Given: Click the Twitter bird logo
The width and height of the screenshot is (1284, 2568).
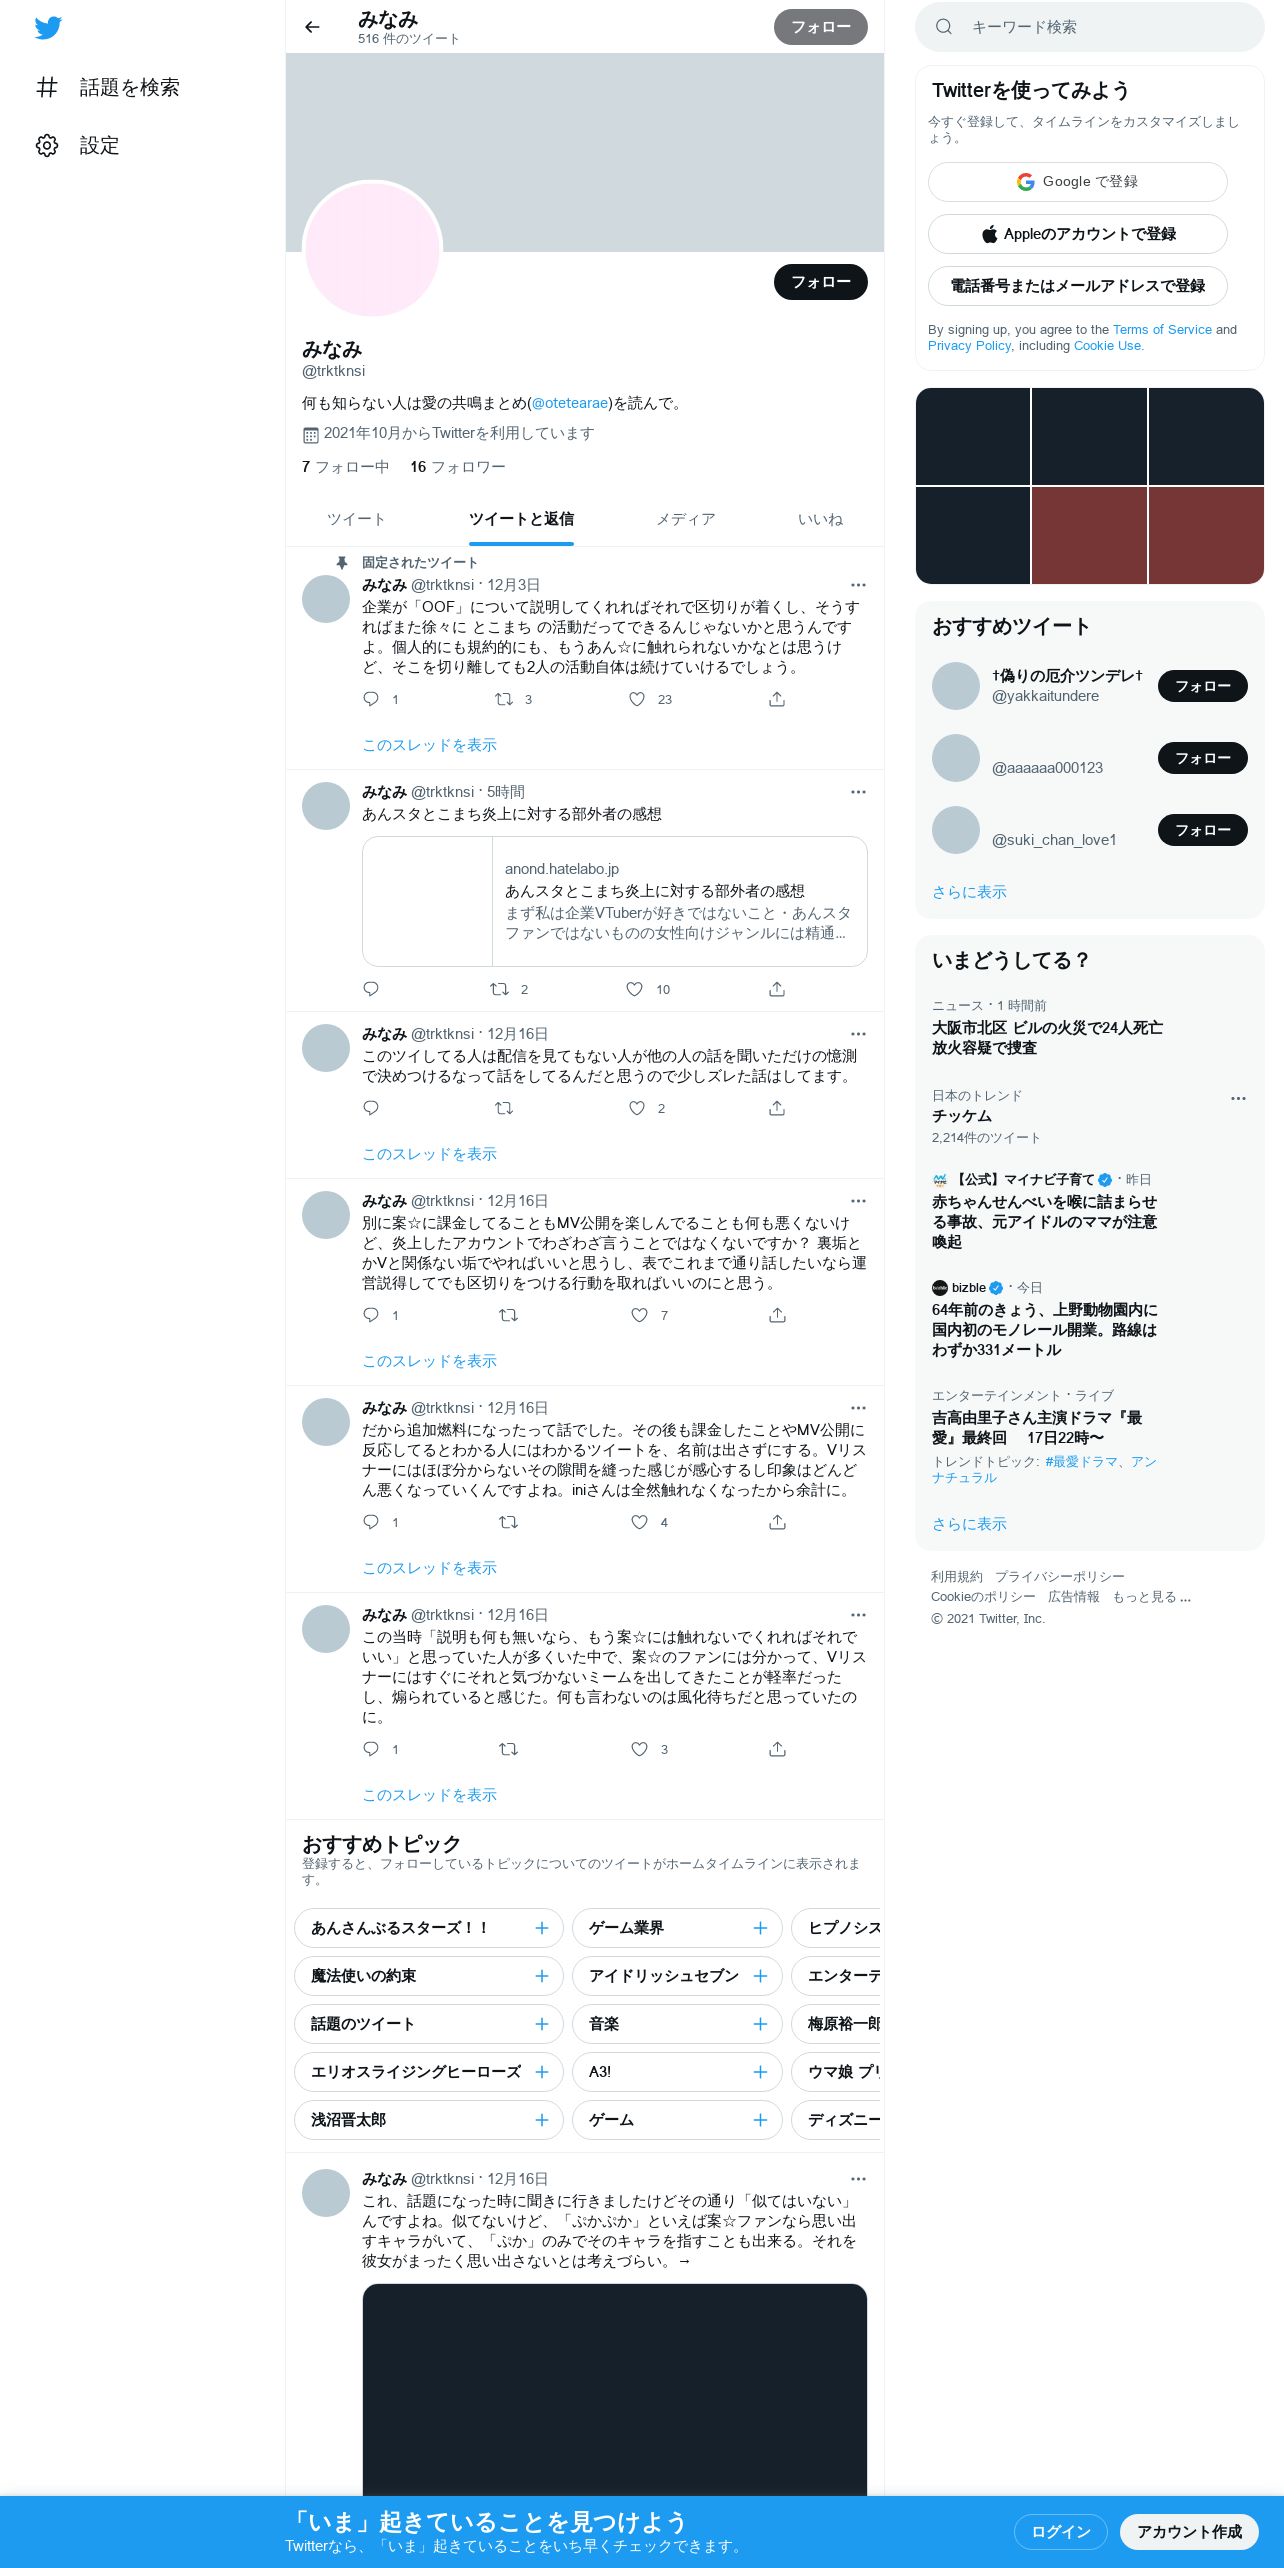Looking at the screenshot, I should point(48,28).
